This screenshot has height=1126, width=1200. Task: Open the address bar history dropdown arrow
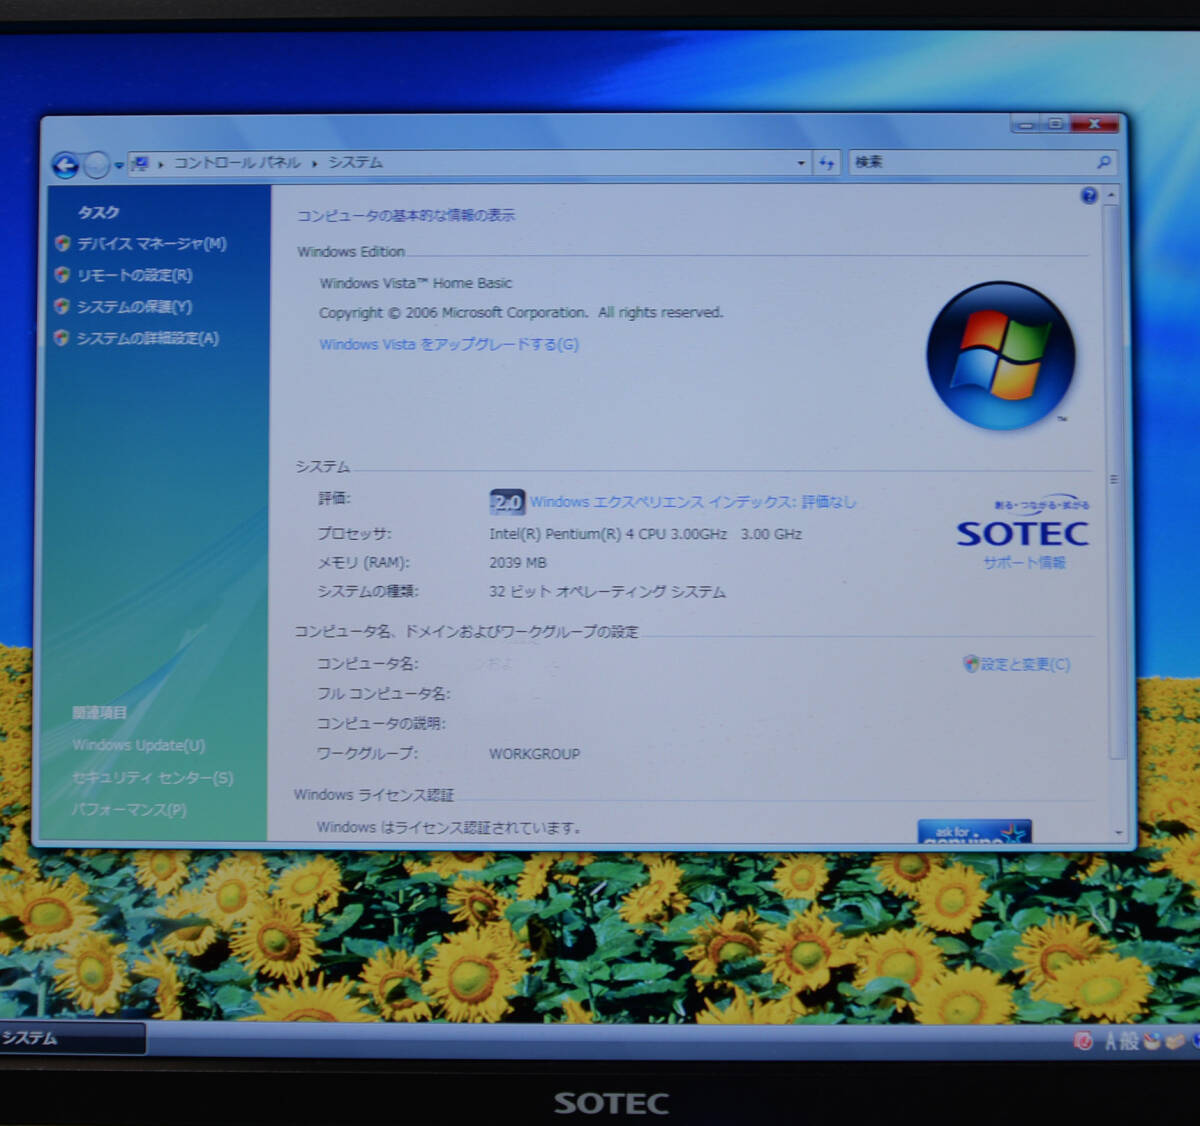pos(801,162)
